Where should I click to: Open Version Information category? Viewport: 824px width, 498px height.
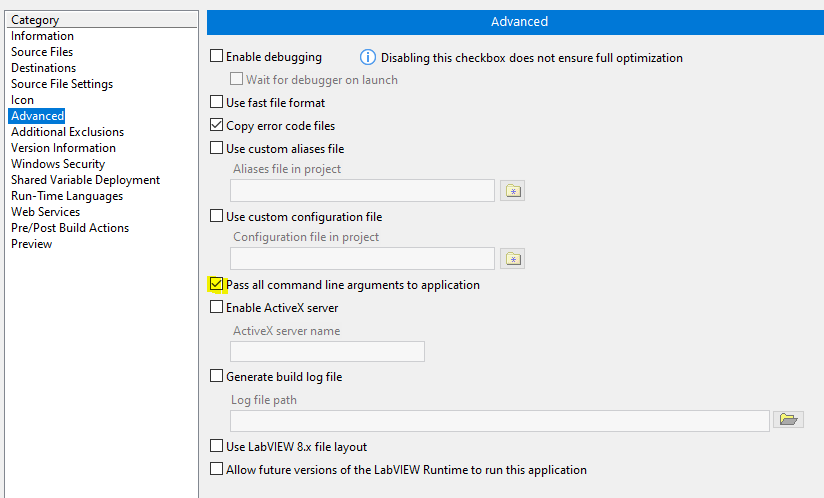pyautogui.click(x=64, y=148)
